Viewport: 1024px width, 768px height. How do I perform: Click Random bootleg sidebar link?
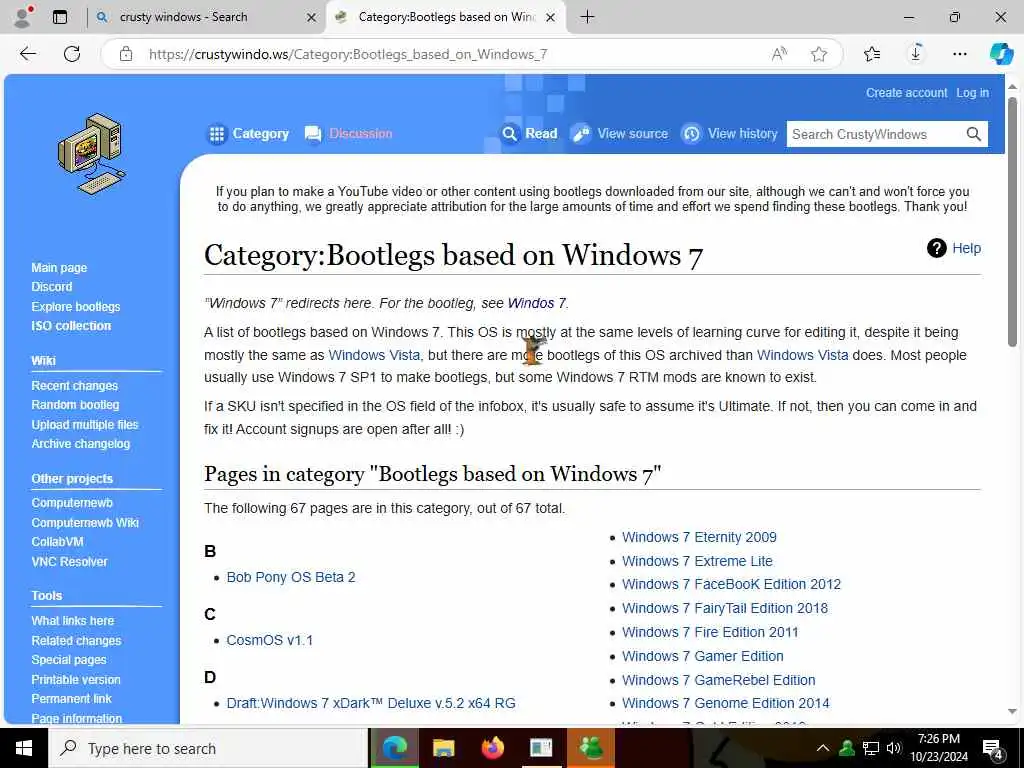75,405
